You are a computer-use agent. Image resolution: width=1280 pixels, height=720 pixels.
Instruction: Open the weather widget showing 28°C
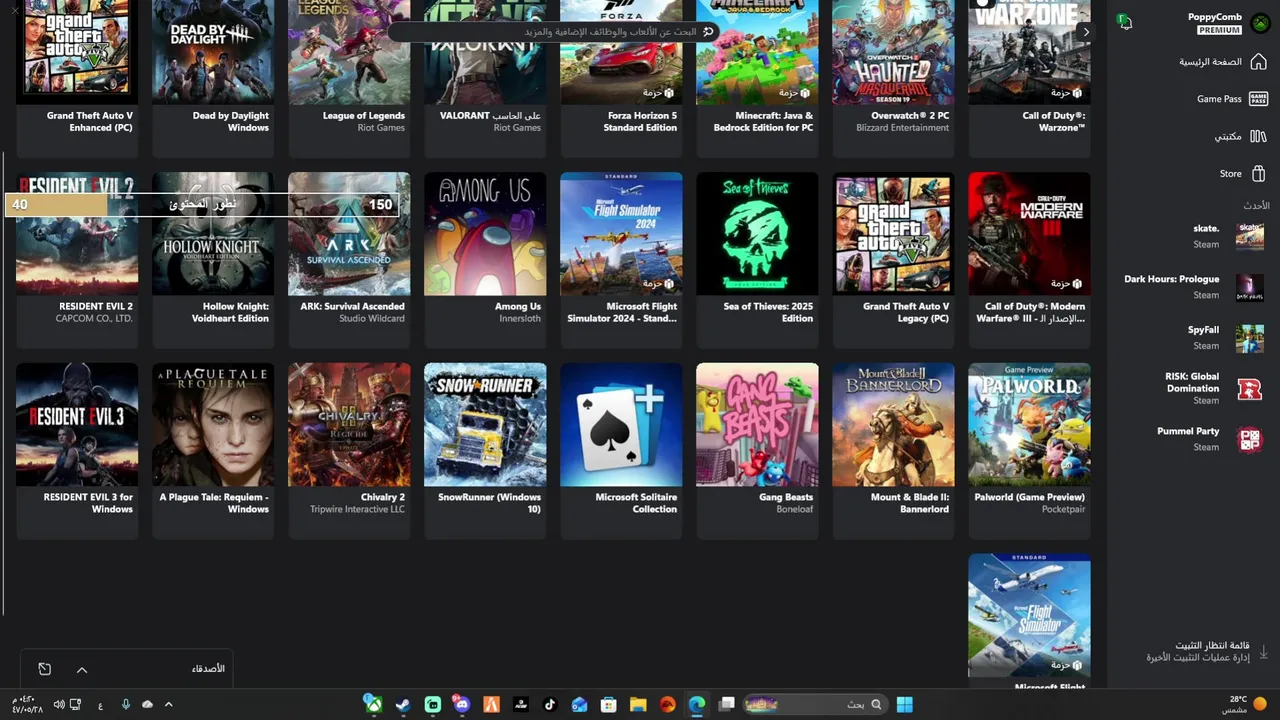click(x=1245, y=704)
